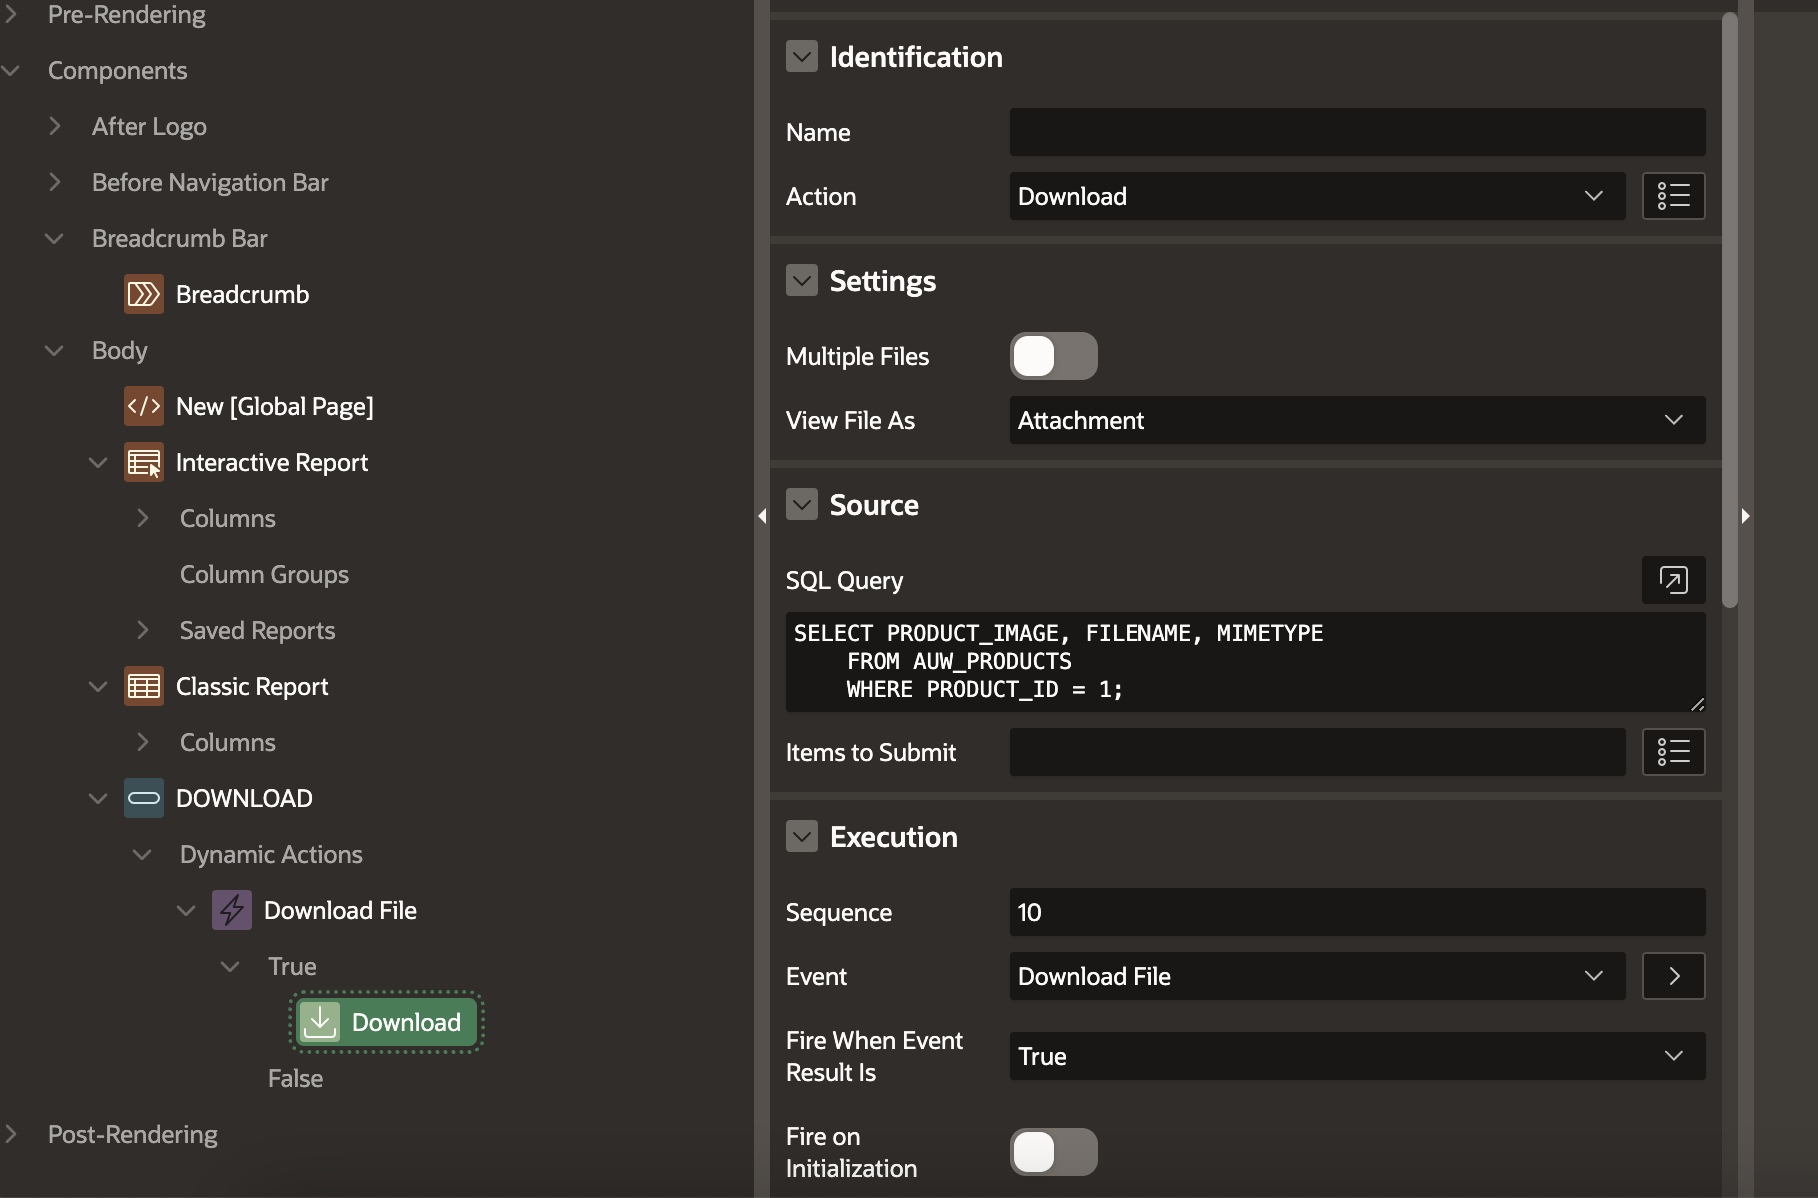The width and height of the screenshot is (1818, 1198).
Task: Select the False branch in tree
Action: coord(295,1078)
